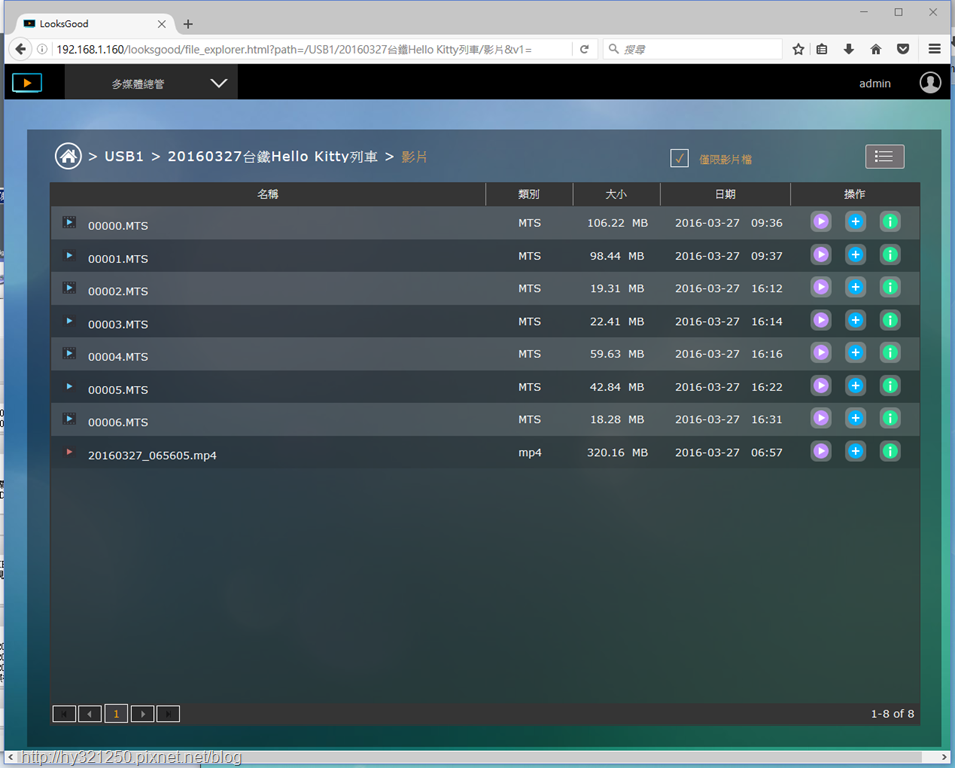Go to home folder via house icon
Viewport: 955px width, 768px height.
point(68,157)
